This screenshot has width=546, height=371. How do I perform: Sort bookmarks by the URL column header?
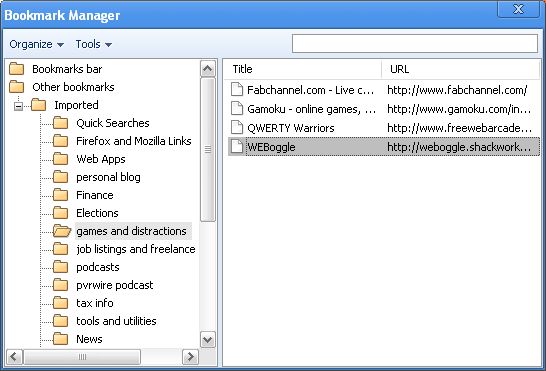coord(461,69)
